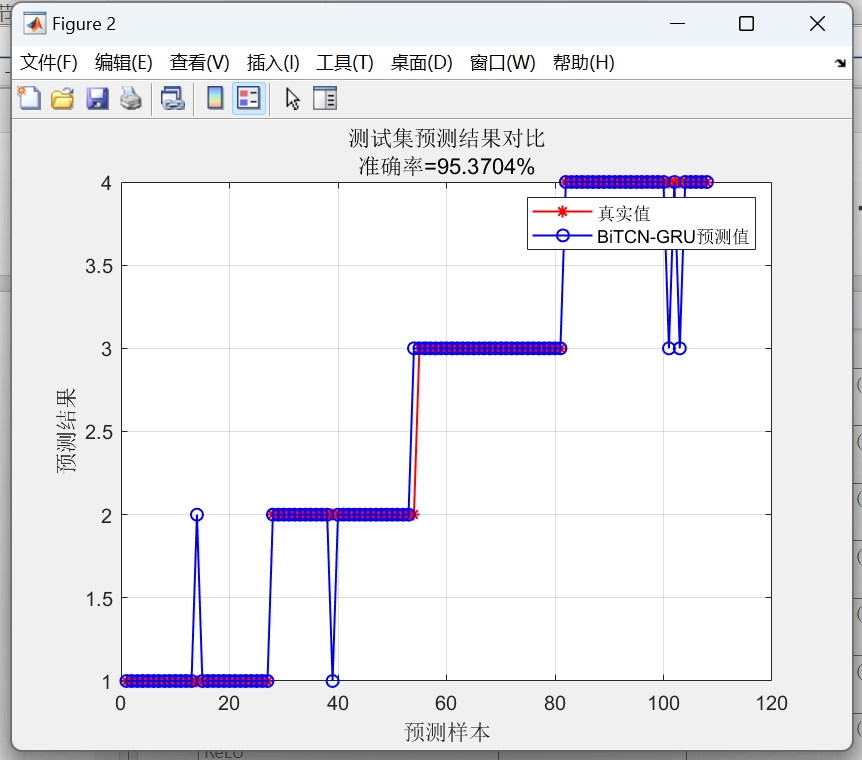Image resolution: width=862 pixels, height=760 pixels.
Task: Toggle the colorbar on the plot
Action: click(x=212, y=98)
